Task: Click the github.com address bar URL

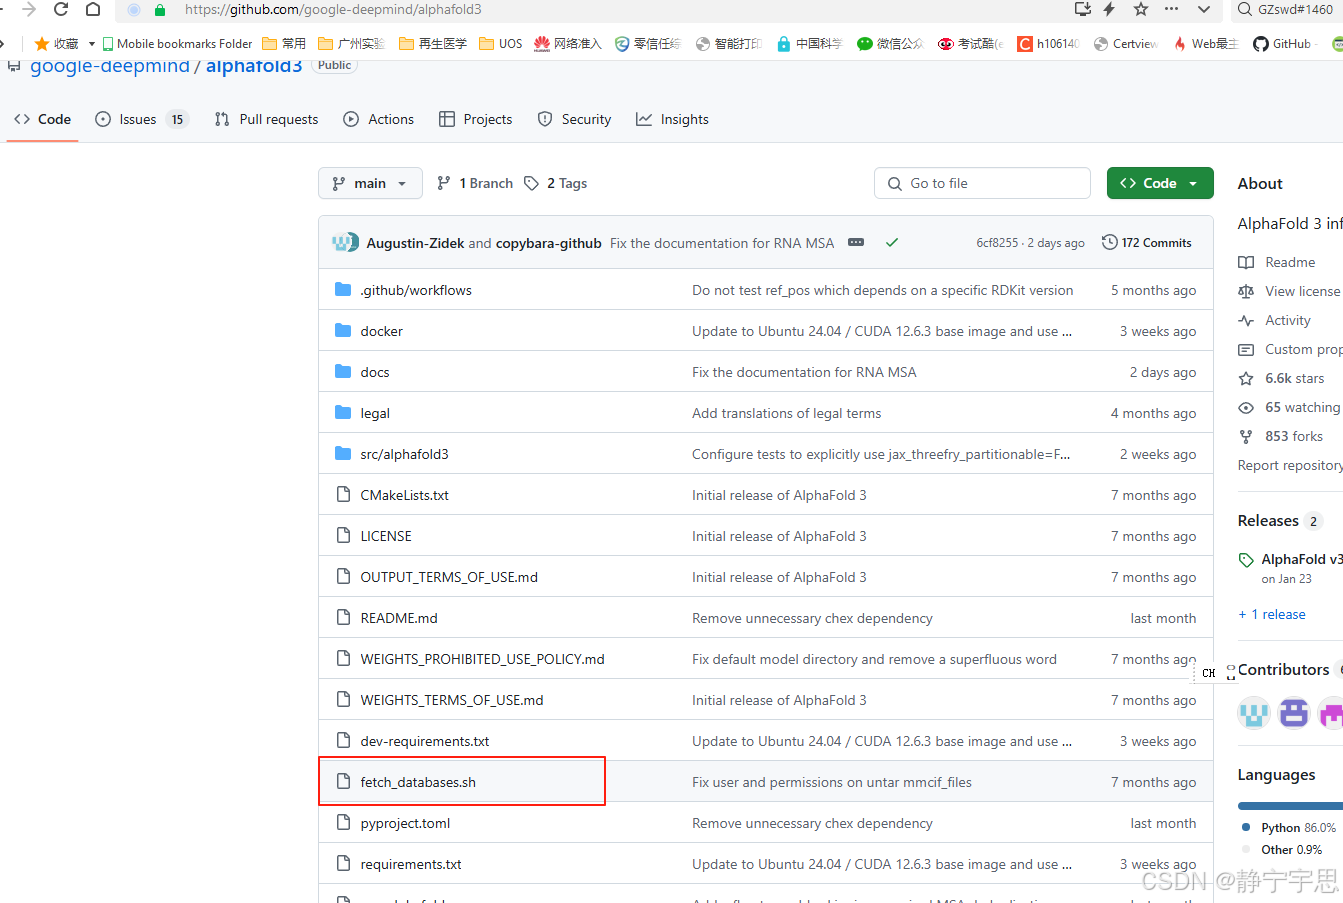Action: [x=333, y=9]
